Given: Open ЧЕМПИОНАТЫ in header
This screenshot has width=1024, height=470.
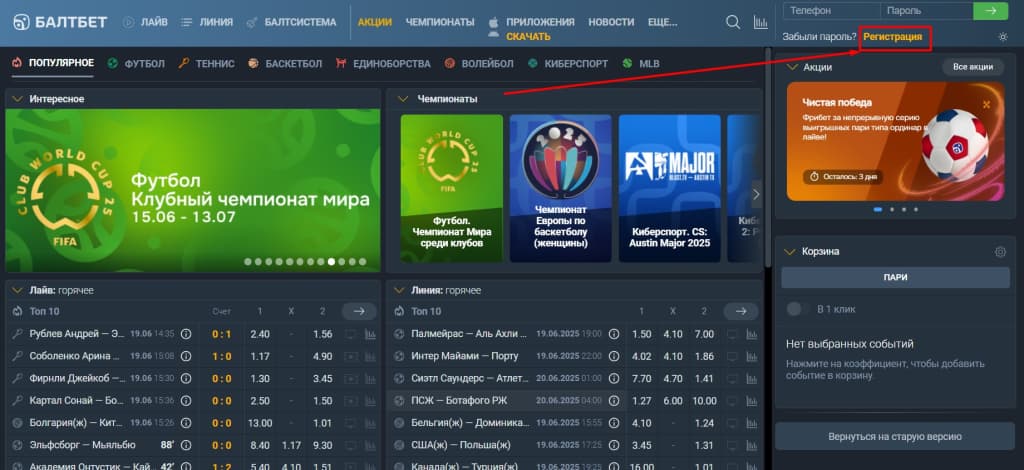Looking at the screenshot, I should (x=440, y=22).
